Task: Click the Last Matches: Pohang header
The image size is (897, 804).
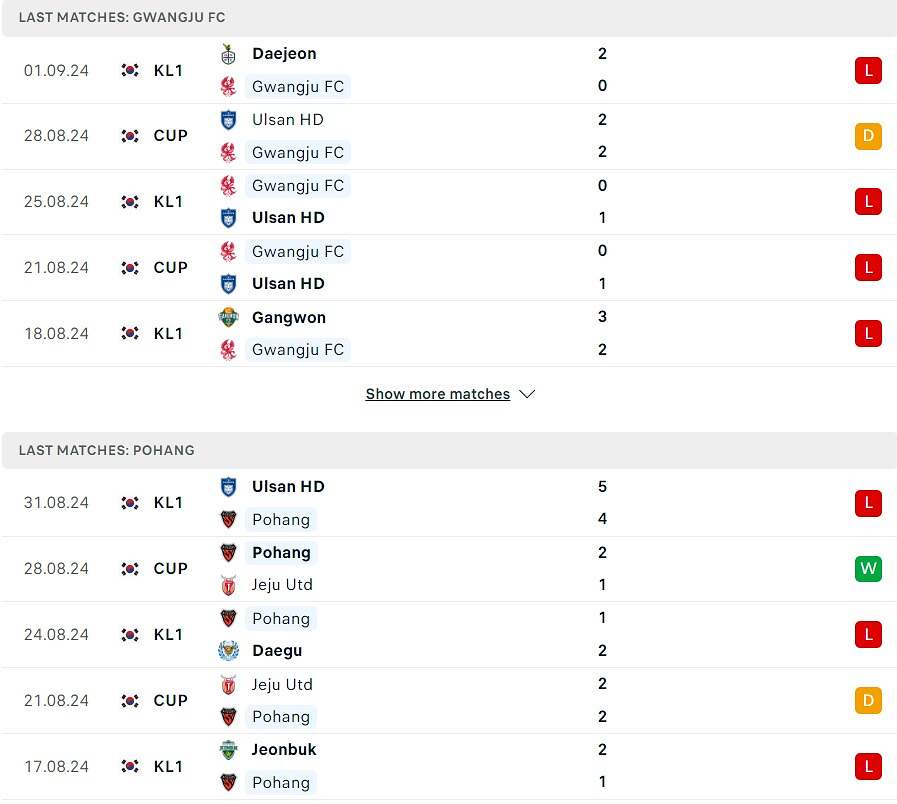Action: point(107,451)
